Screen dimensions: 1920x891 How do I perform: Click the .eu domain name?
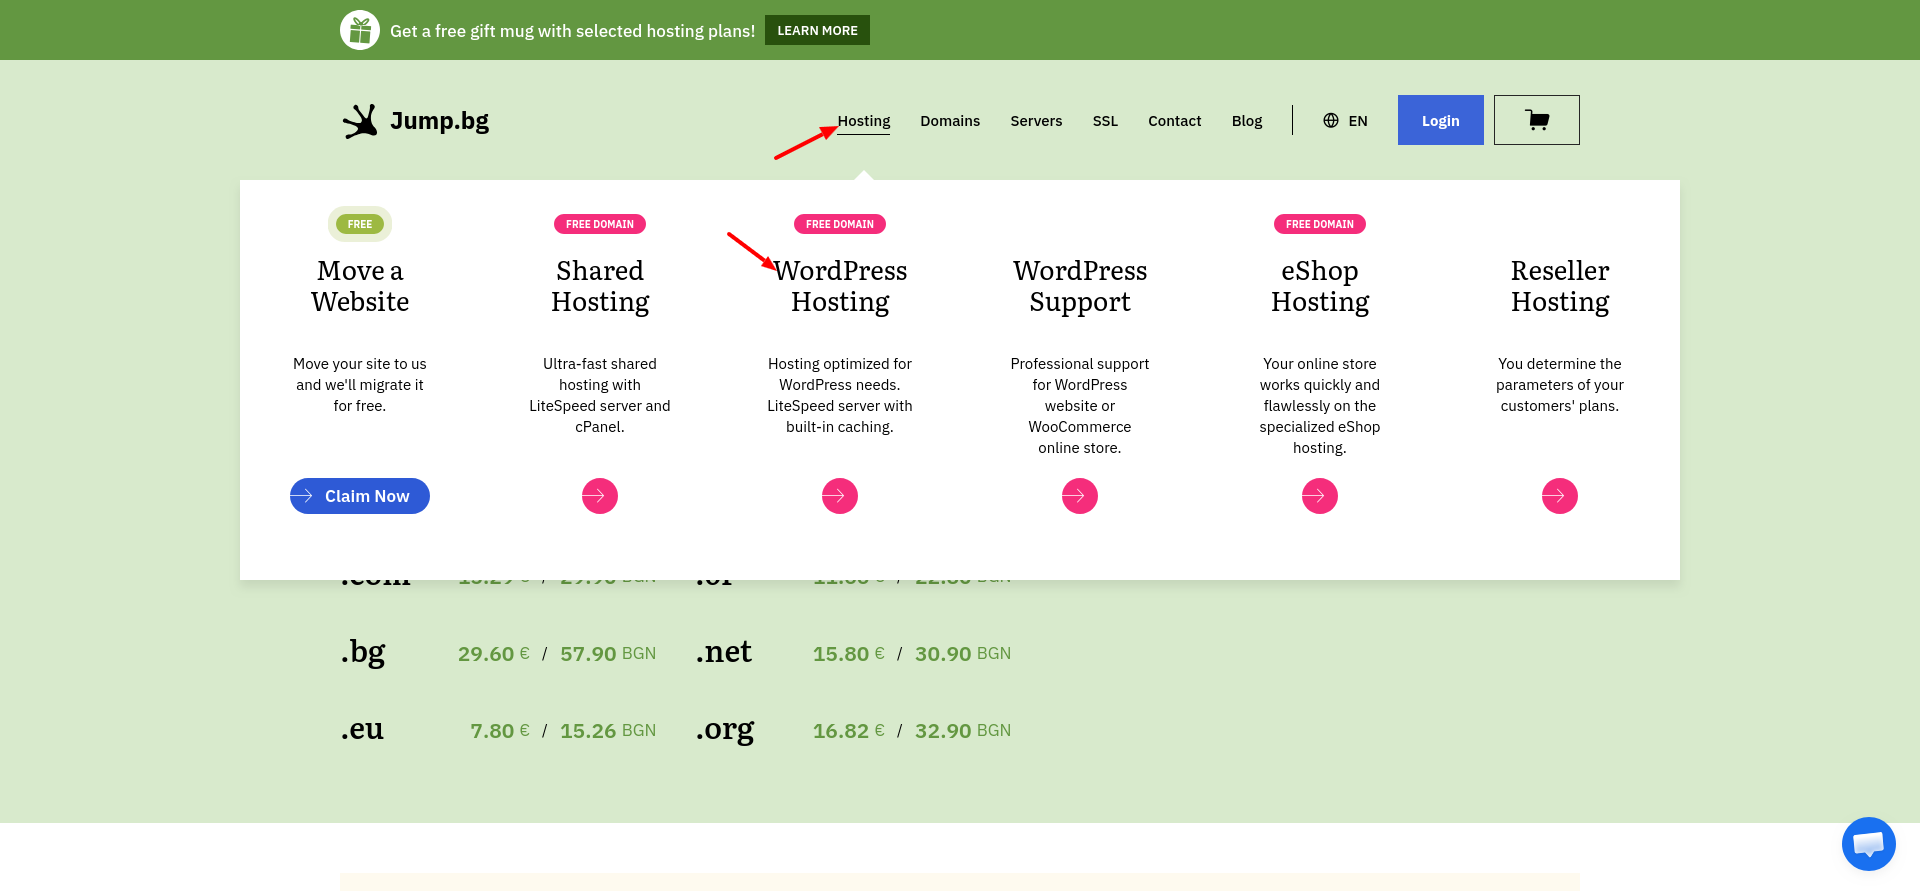tap(362, 729)
